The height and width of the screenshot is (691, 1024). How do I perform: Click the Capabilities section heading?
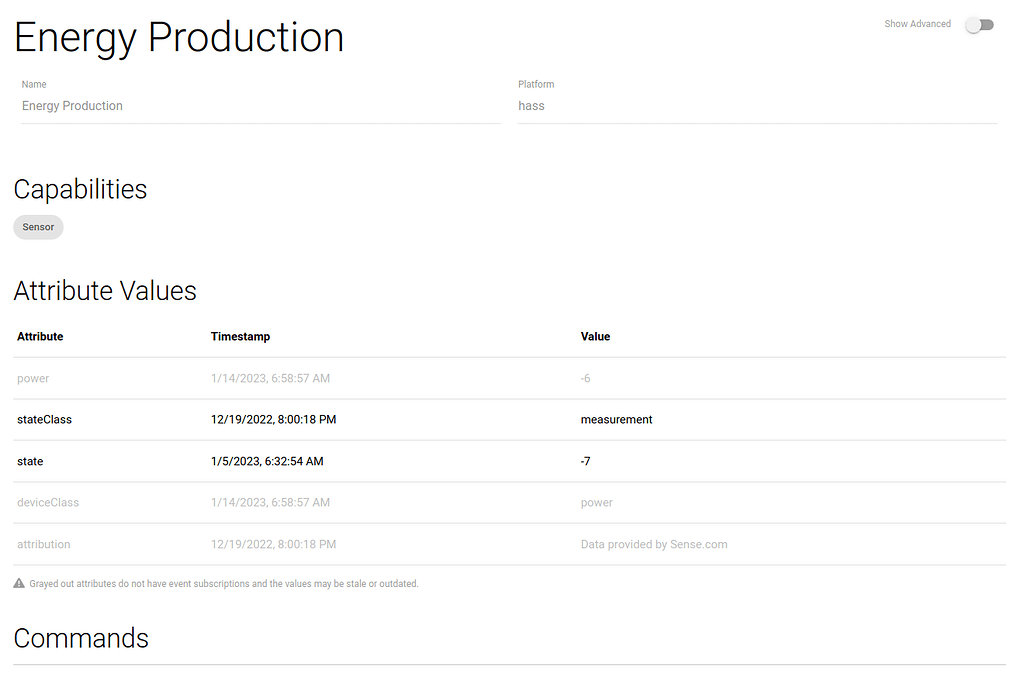pos(80,189)
